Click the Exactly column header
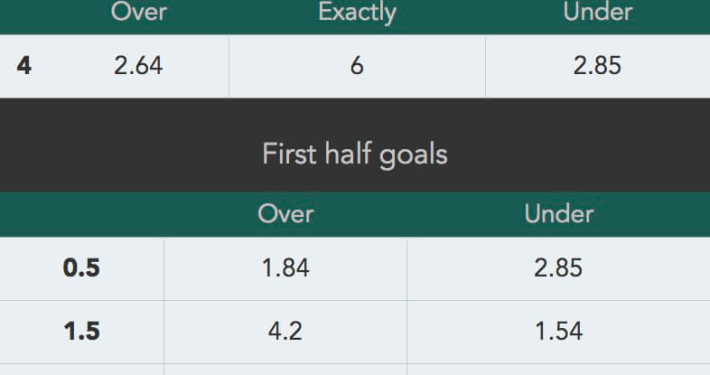Screen dimensions: 710x375 [357, 12]
